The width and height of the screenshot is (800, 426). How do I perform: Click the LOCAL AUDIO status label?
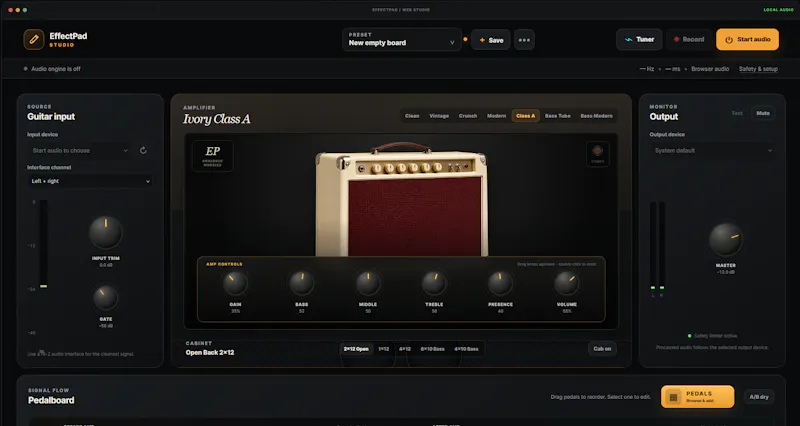tap(779, 10)
